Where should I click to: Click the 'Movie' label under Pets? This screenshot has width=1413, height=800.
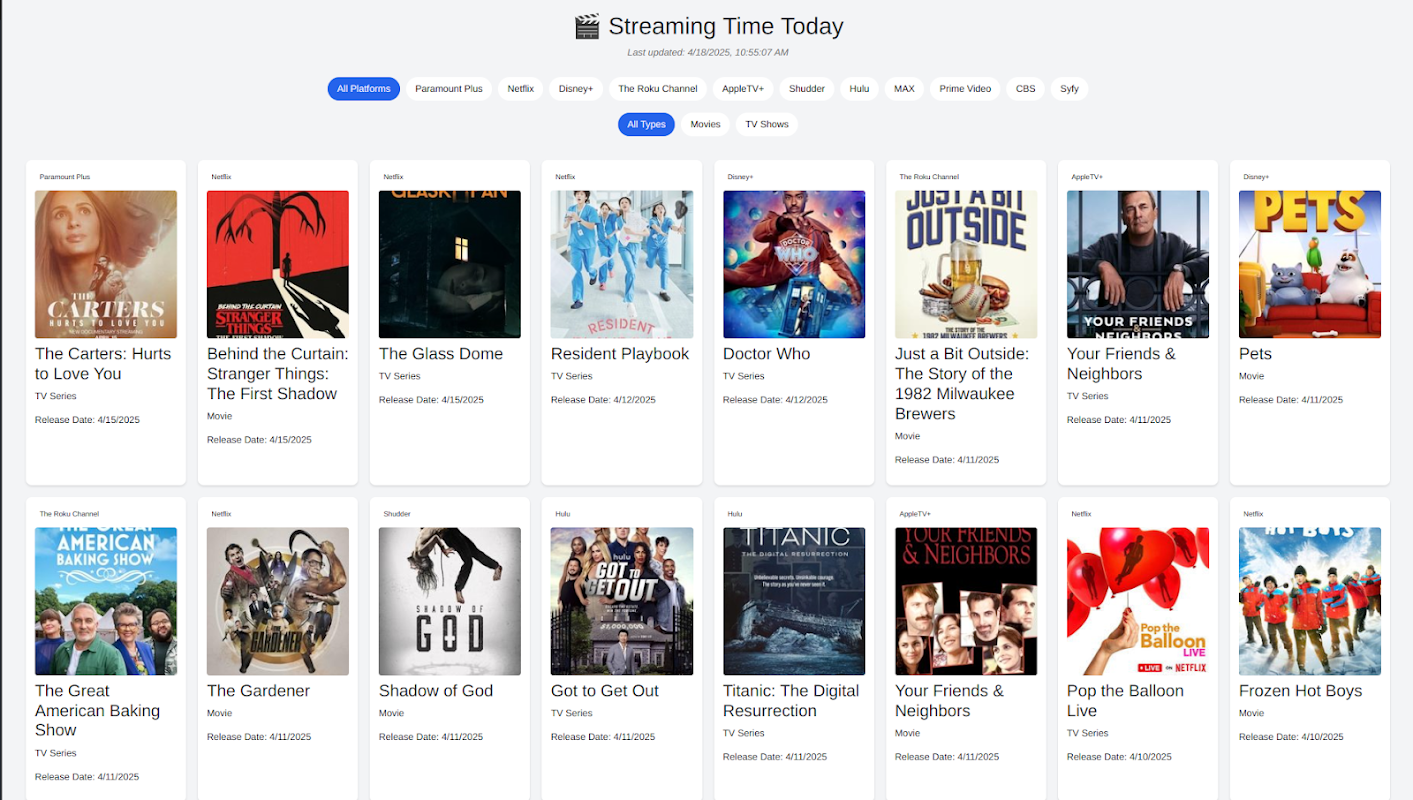[x=1252, y=377]
